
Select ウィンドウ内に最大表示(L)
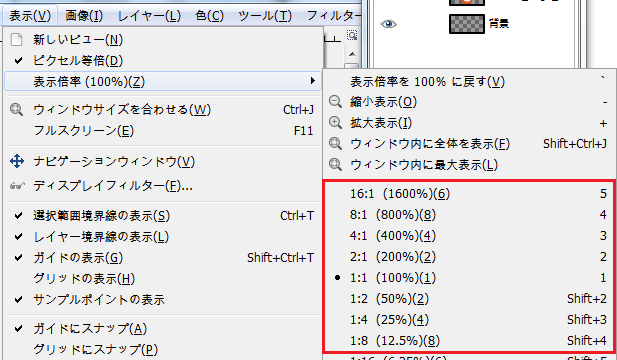pos(469,164)
